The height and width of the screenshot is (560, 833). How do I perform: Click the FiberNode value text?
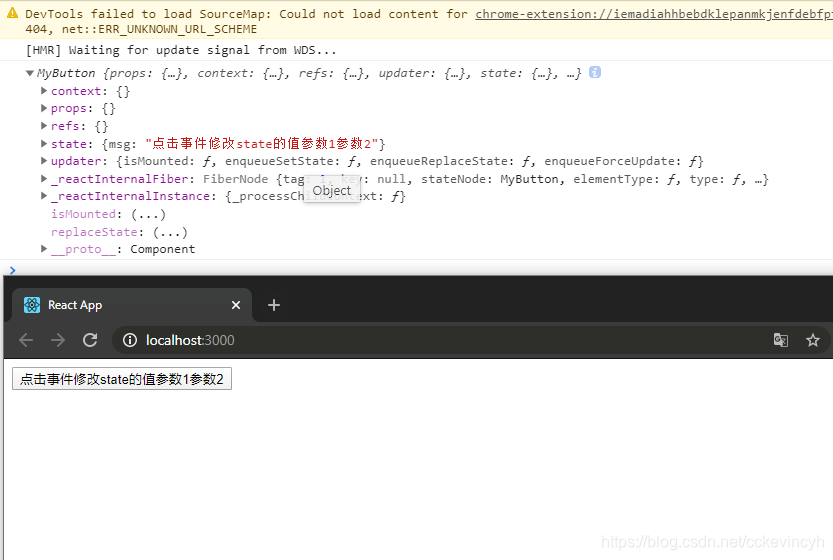[x=235, y=179]
